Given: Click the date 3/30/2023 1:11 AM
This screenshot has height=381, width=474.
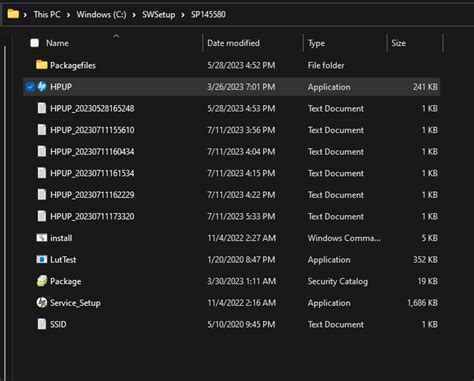Looking at the screenshot, I should 242,281.
